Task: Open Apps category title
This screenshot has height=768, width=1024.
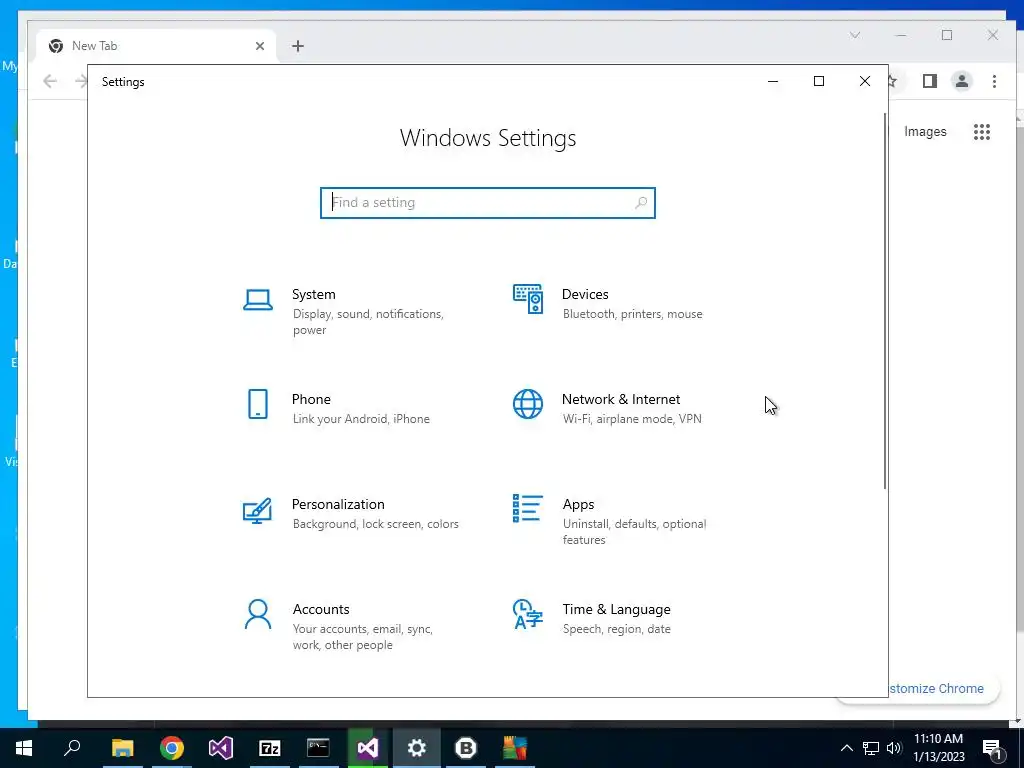Action: click(579, 504)
